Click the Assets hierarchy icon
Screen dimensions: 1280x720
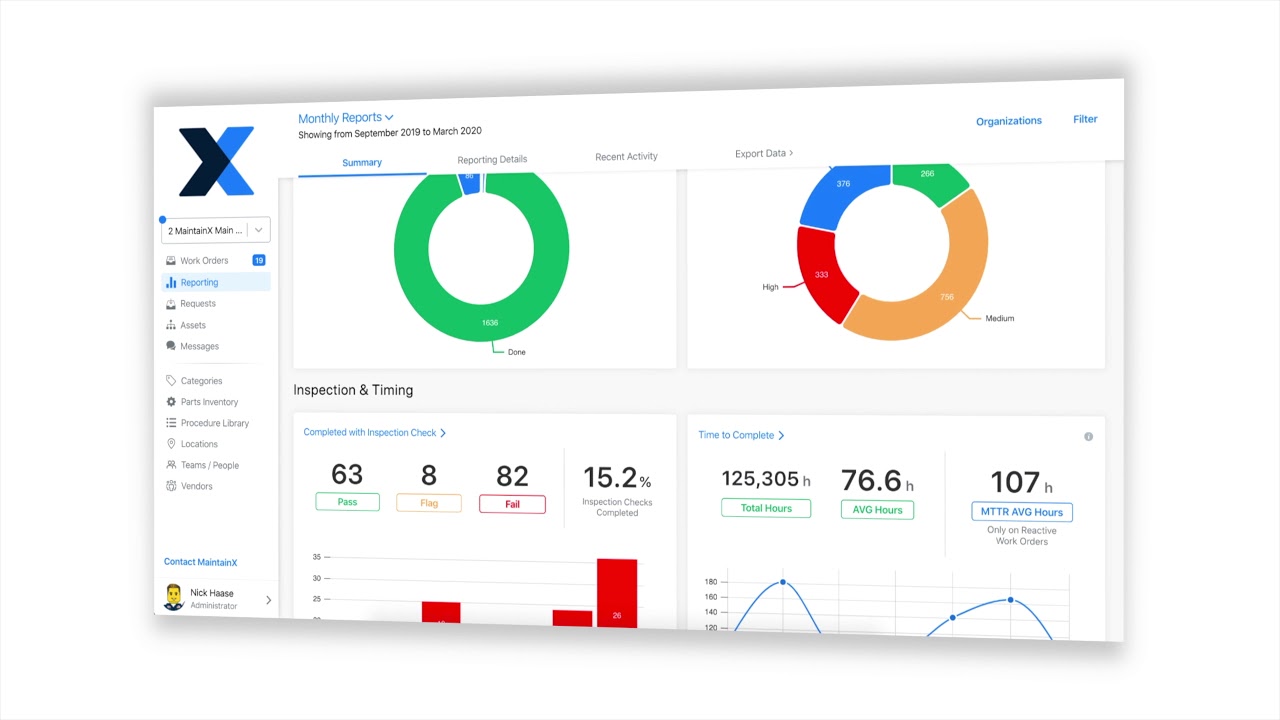171,325
